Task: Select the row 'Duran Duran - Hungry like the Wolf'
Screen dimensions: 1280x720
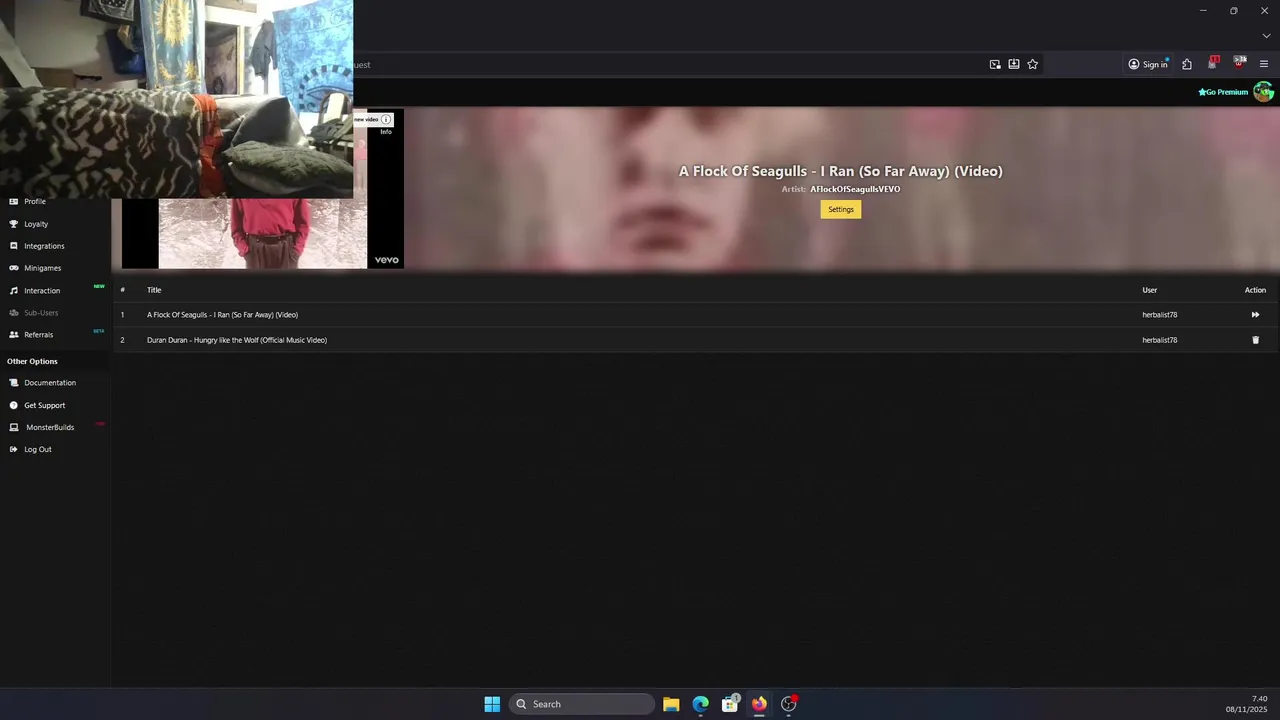Action: (x=696, y=340)
